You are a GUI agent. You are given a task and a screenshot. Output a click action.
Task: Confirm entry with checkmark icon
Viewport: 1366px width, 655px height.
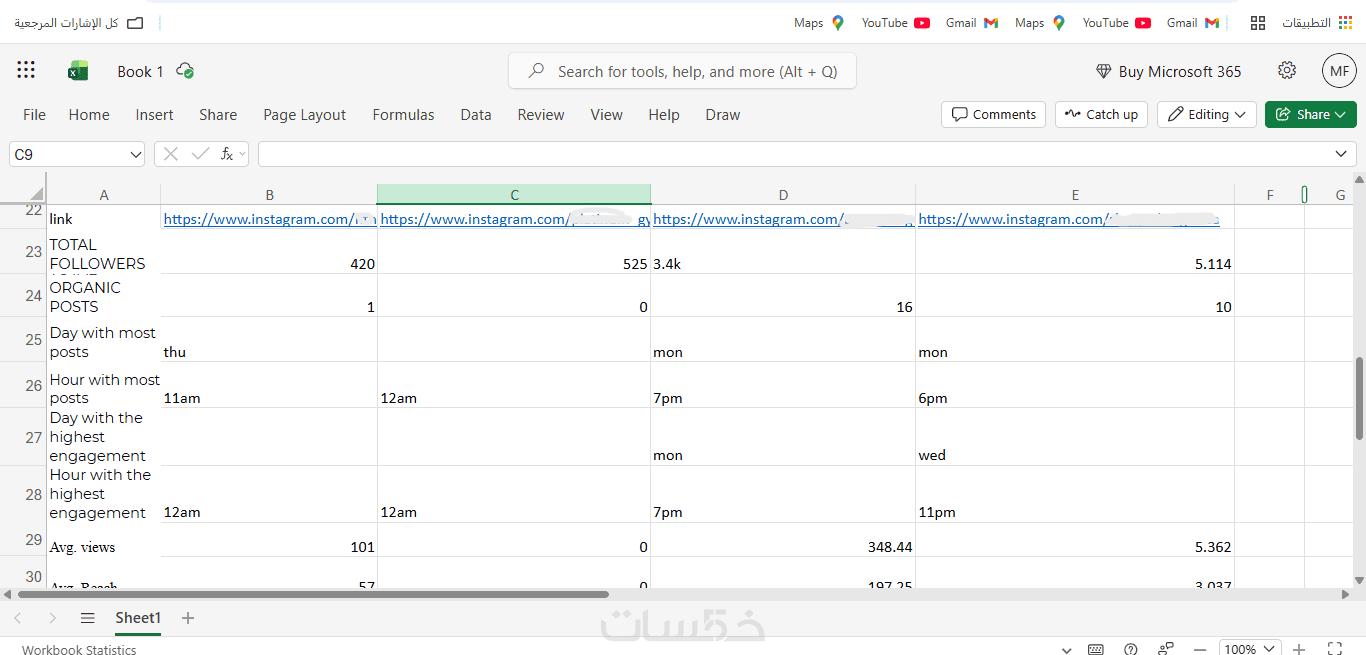pos(200,154)
